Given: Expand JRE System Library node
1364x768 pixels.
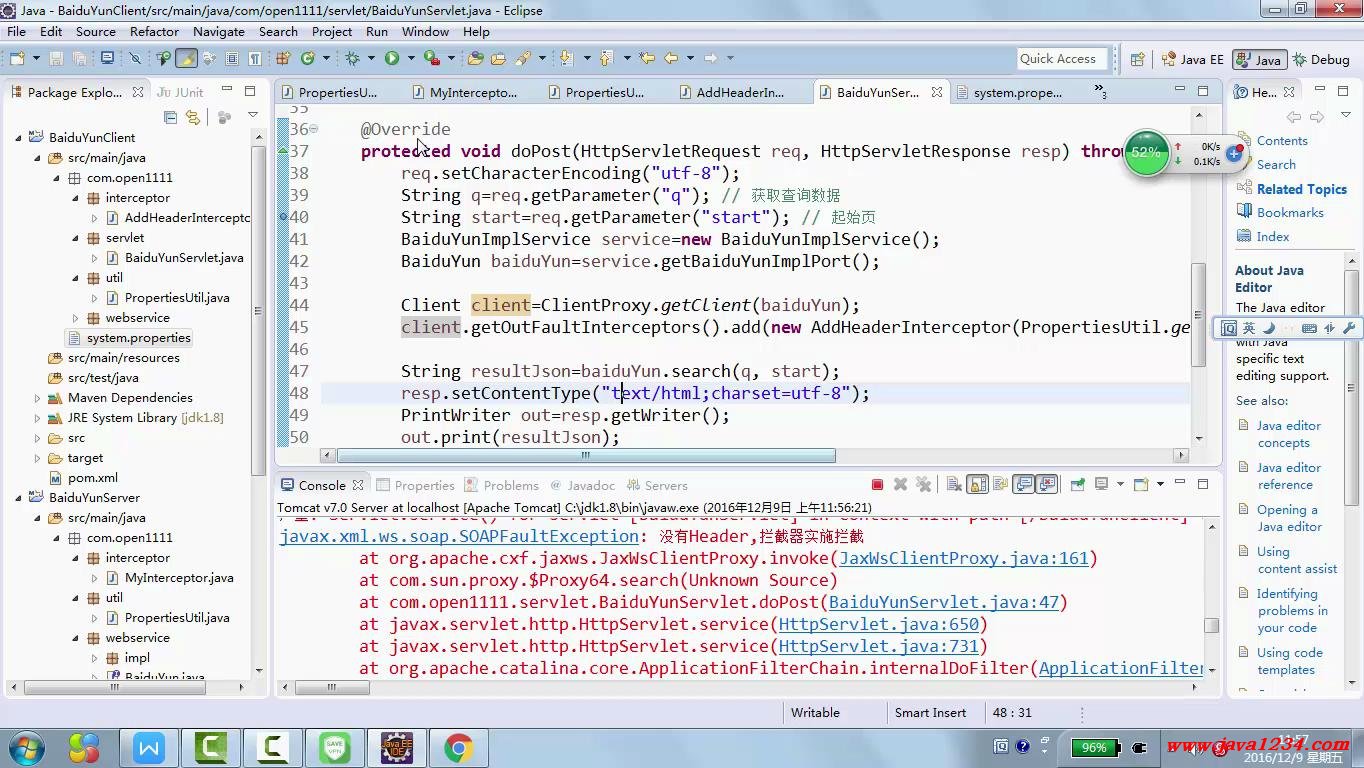Looking at the screenshot, I should [38, 418].
